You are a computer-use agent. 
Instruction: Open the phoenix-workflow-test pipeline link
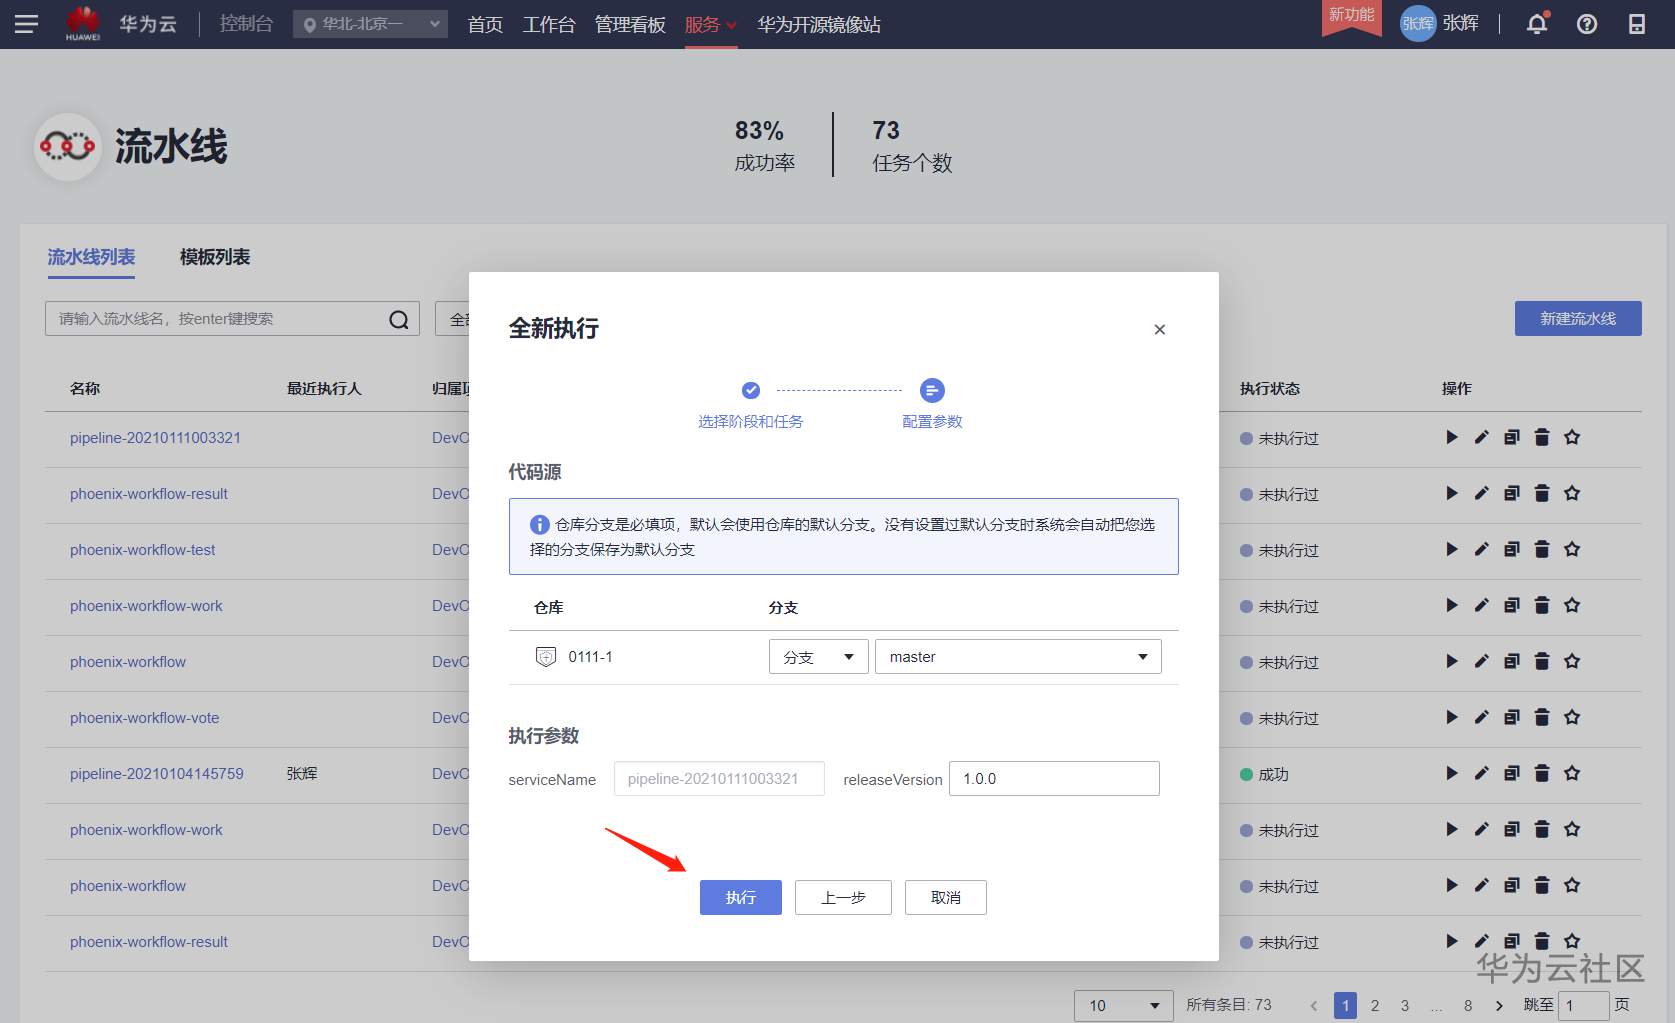(x=142, y=550)
